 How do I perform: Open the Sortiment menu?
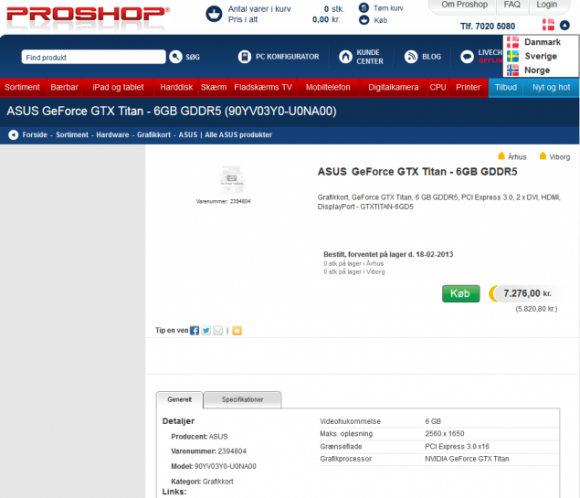(x=22, y=87)
